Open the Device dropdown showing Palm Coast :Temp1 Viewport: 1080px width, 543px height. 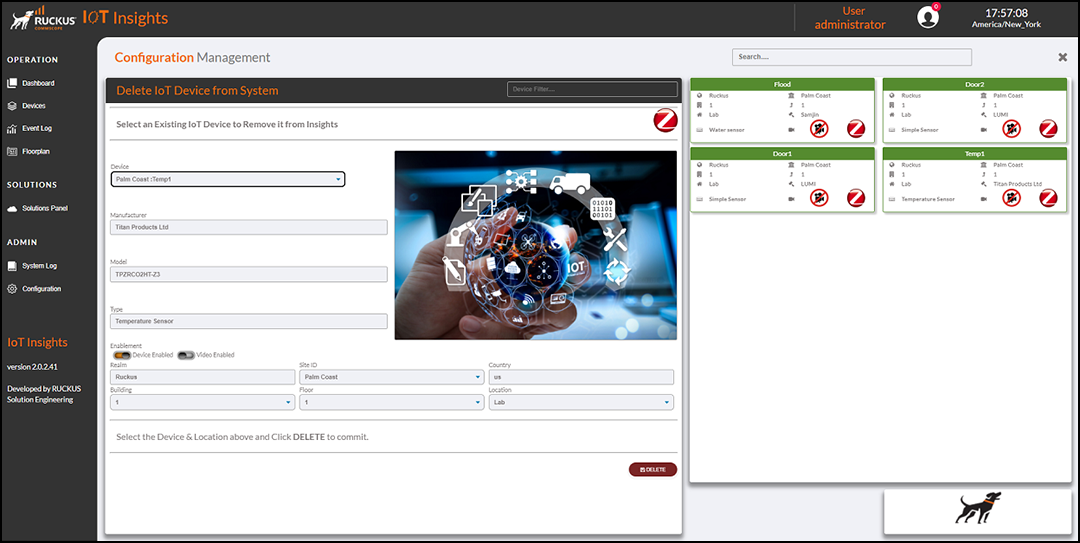tap(228, 179)
